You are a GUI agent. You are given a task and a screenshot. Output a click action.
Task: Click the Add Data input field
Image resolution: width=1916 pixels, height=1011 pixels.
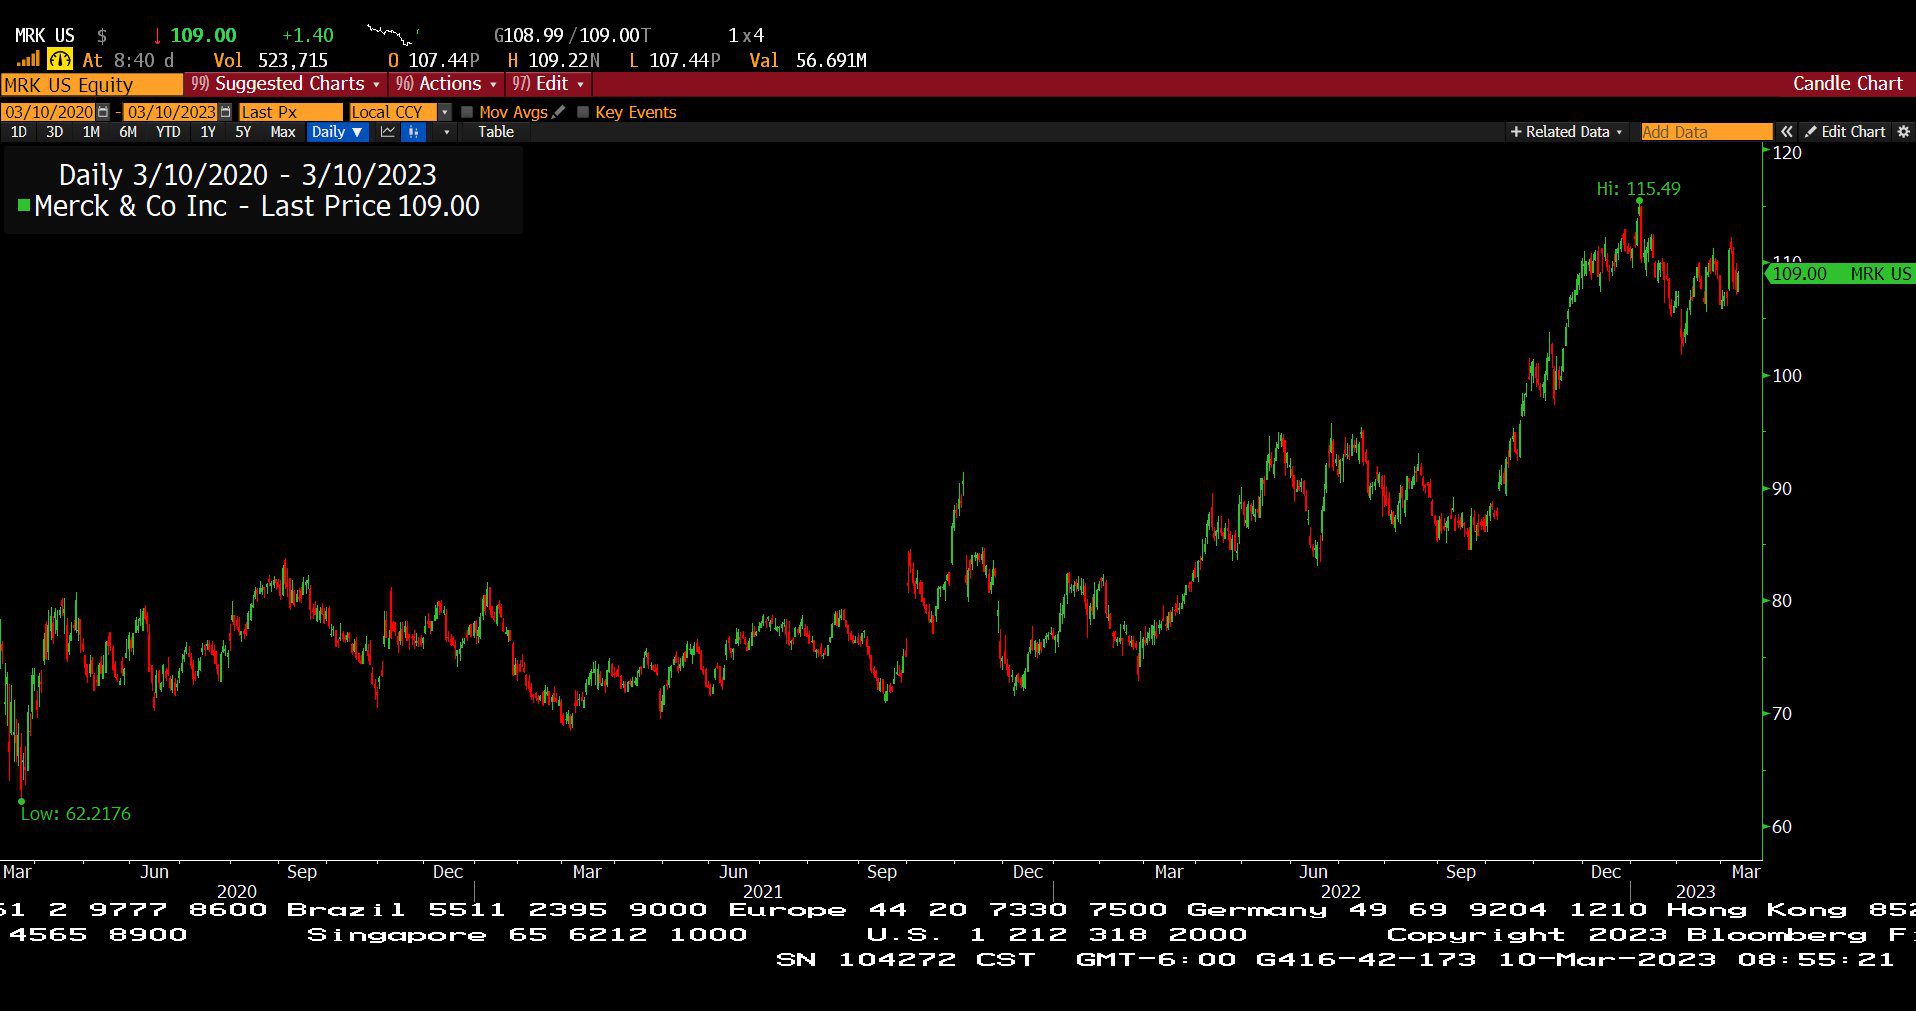(1705, 132)
